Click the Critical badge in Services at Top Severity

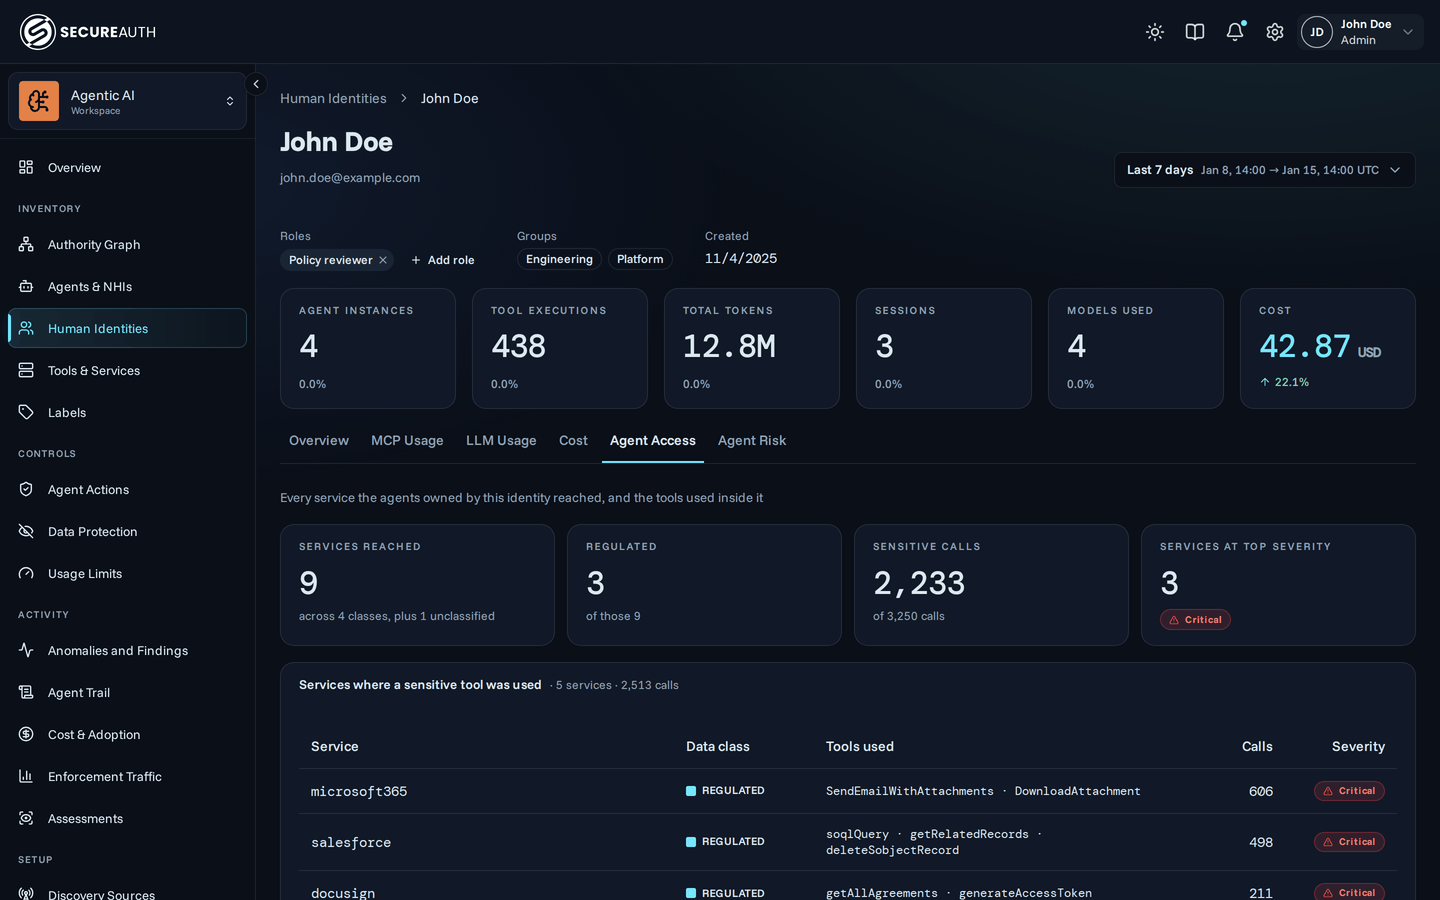1195,620
